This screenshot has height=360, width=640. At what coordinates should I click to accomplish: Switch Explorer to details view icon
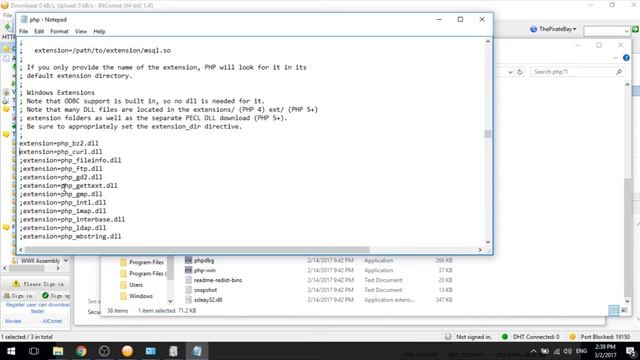(x=613, y=311)
